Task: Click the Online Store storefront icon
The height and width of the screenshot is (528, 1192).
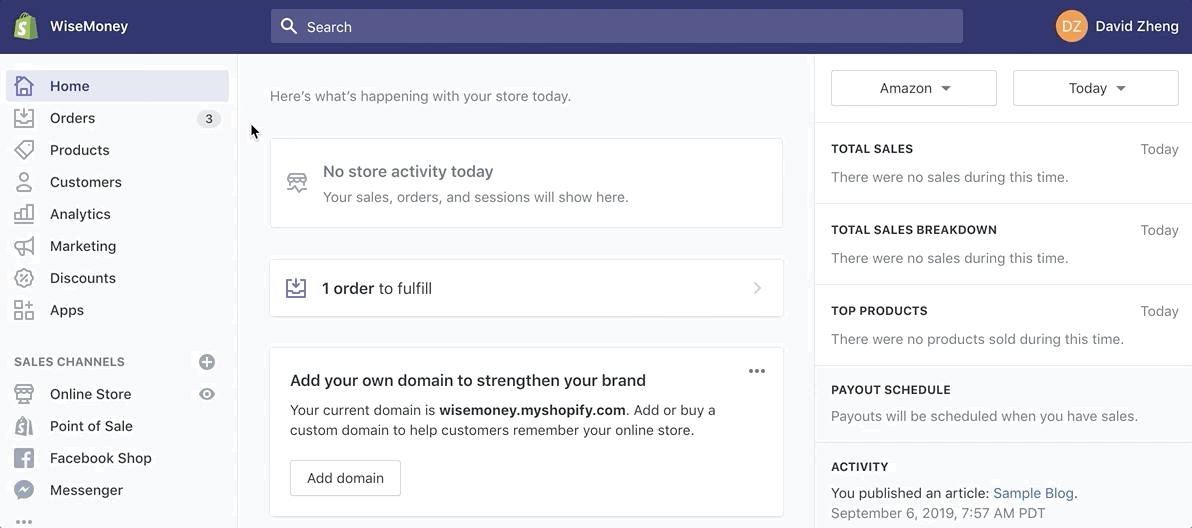Action: pyautogui.click(x=24, y=394)
